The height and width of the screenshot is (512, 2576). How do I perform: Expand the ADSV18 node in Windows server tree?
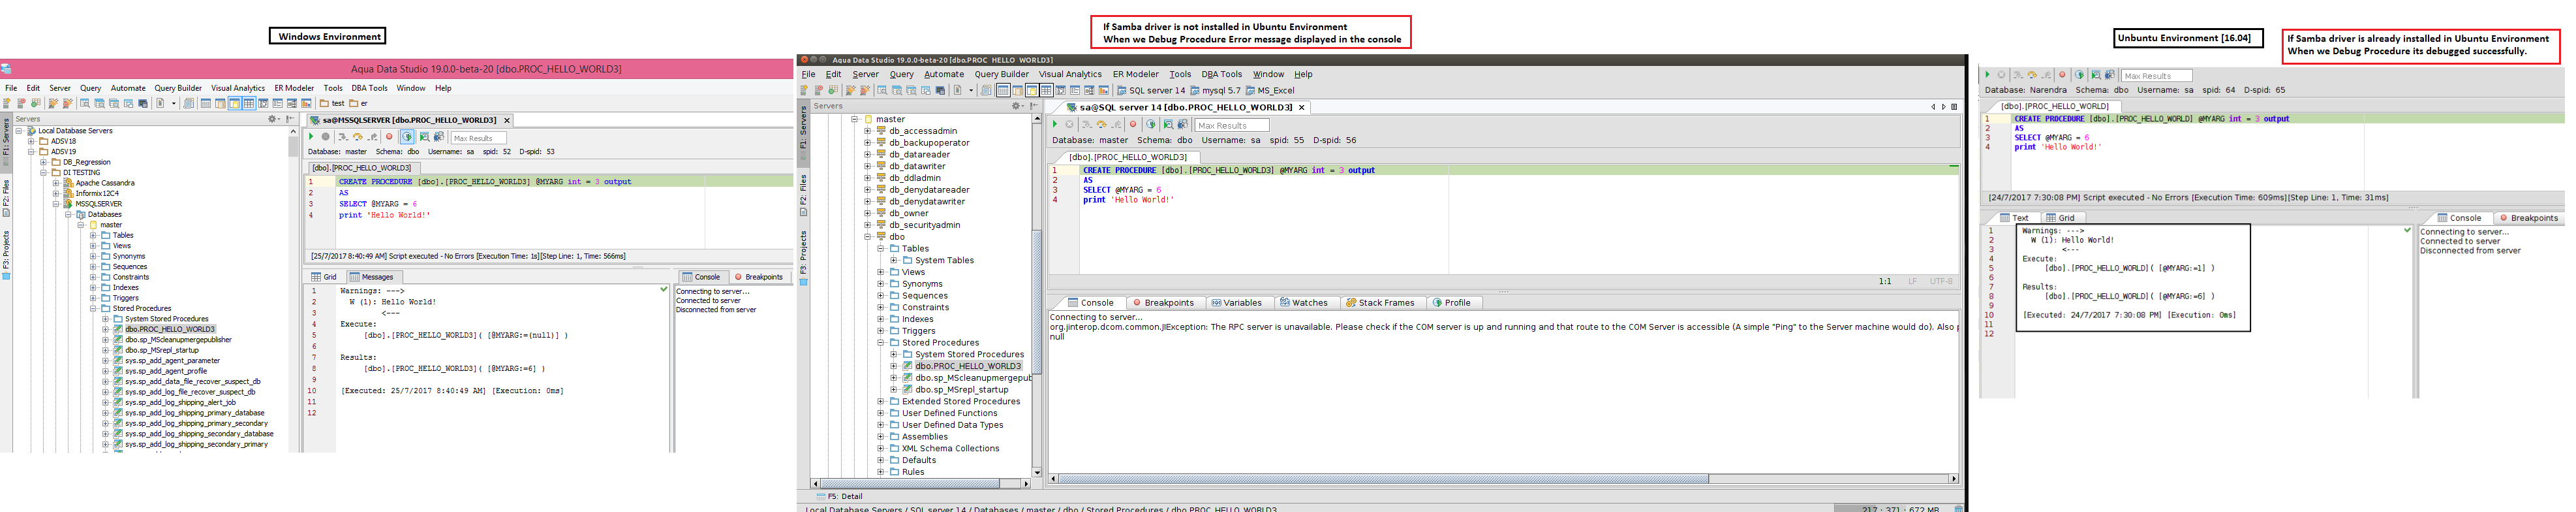pos(31,141)
